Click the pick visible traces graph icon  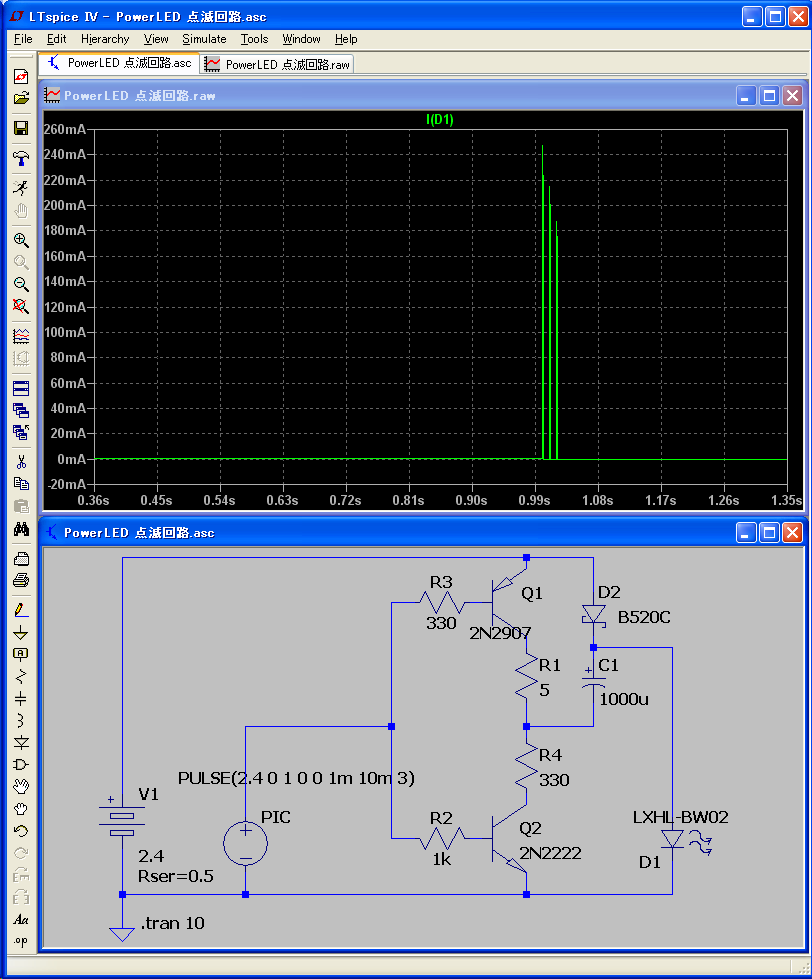[x=21, y=336]
